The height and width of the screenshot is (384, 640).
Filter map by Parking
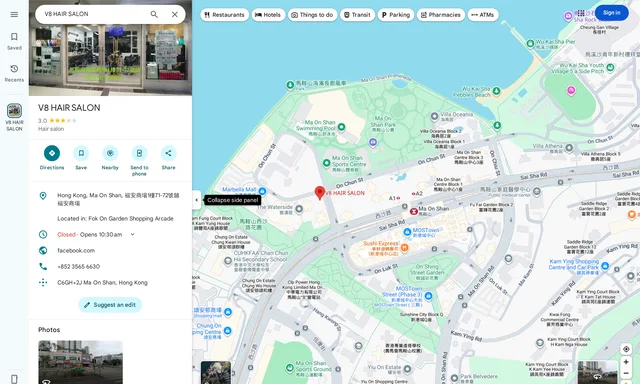click(396, 15)
